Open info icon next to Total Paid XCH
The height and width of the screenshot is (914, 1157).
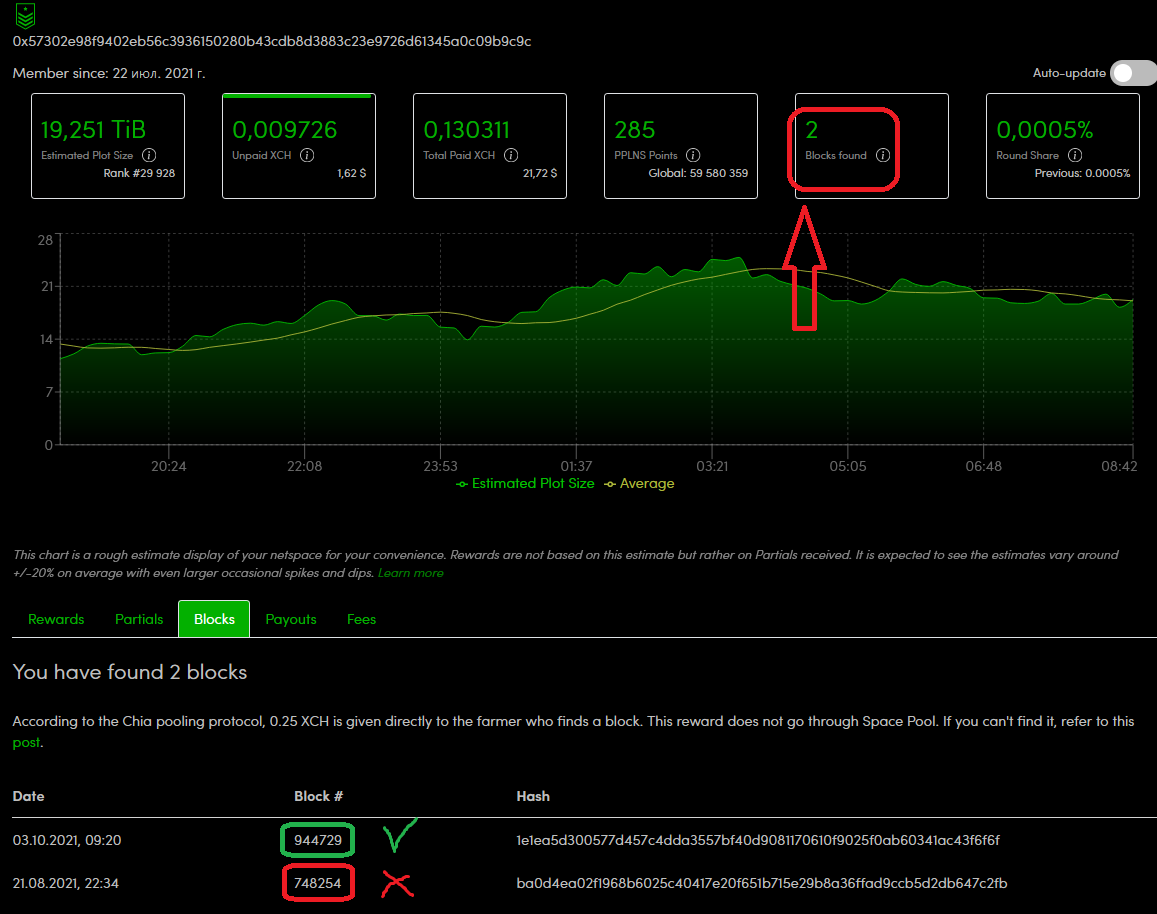pos(511,155)
